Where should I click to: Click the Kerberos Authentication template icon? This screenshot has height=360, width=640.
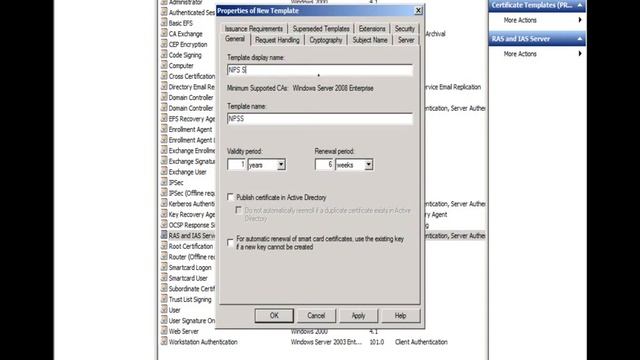coord(164,203)
